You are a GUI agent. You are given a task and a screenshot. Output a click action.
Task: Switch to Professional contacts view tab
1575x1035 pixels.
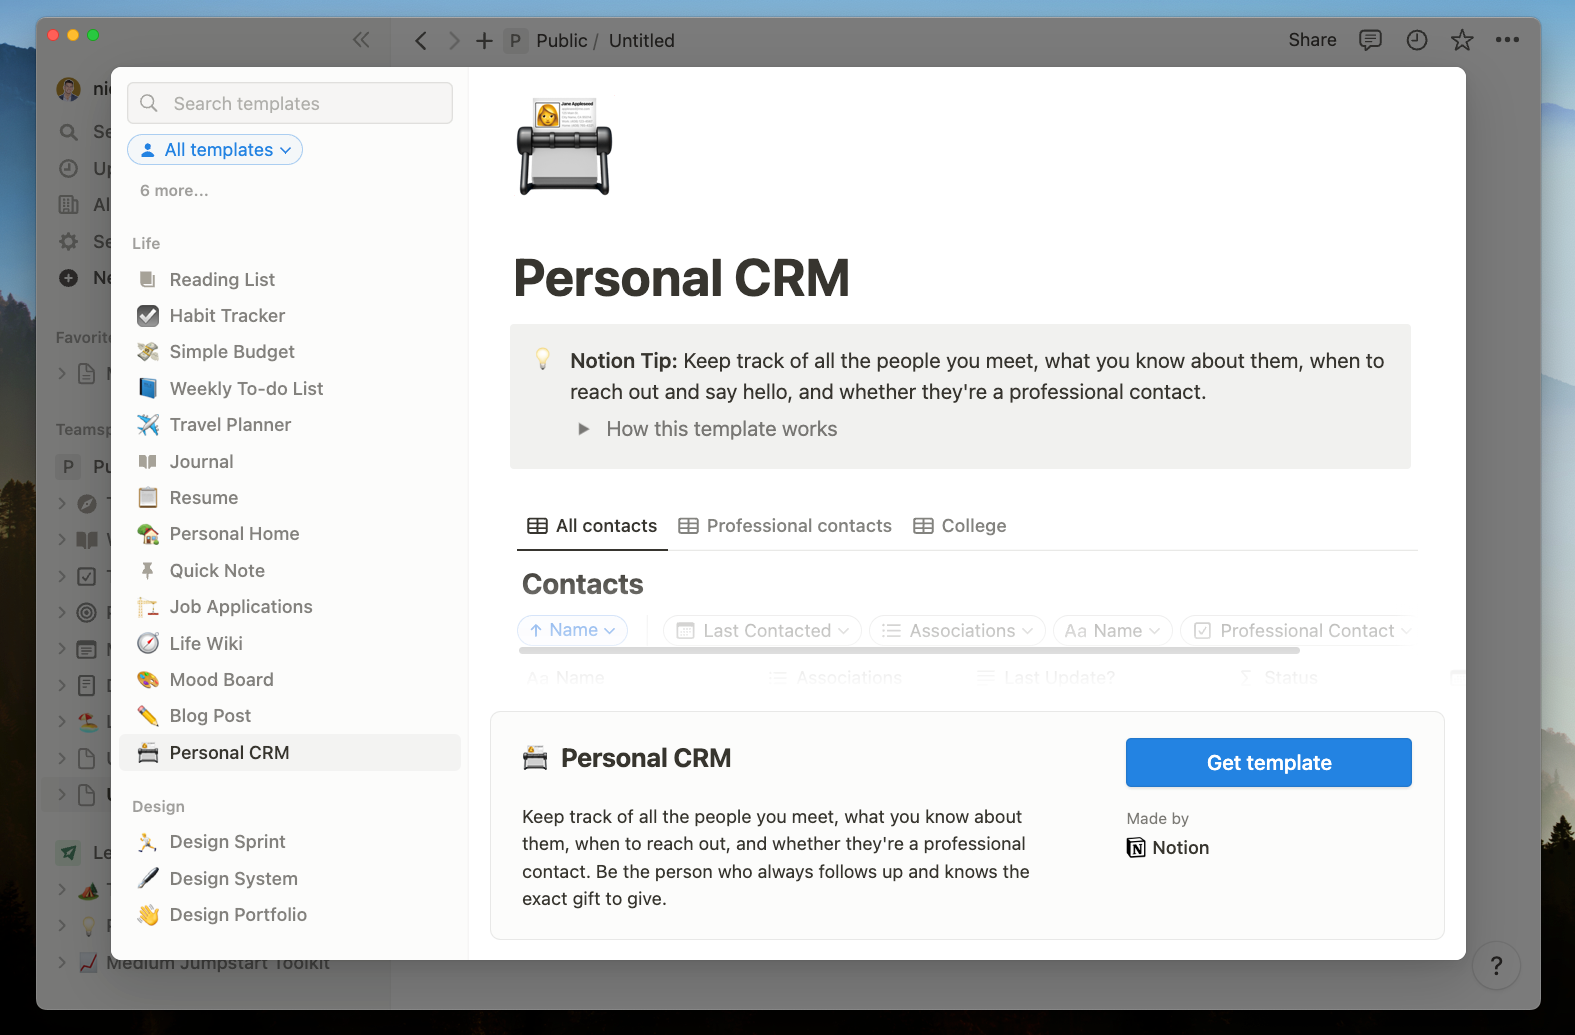pos(785,526)
